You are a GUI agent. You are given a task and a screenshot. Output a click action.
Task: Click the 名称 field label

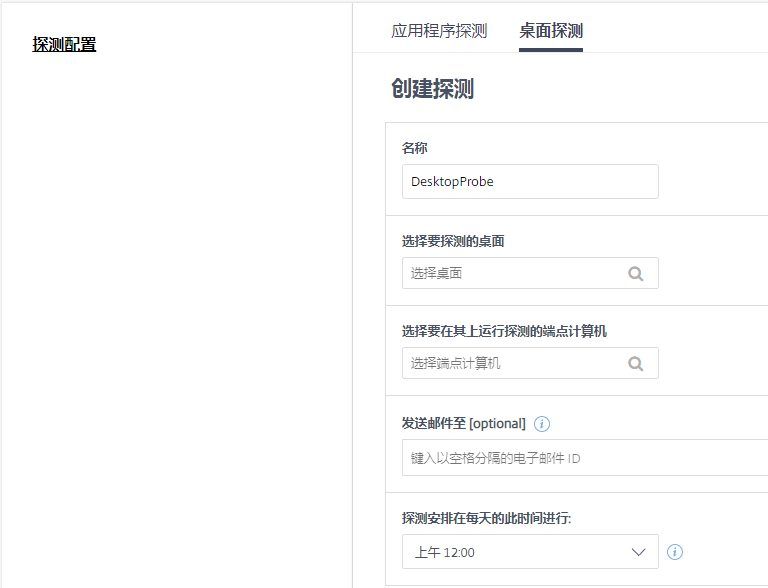click(415, 148)
